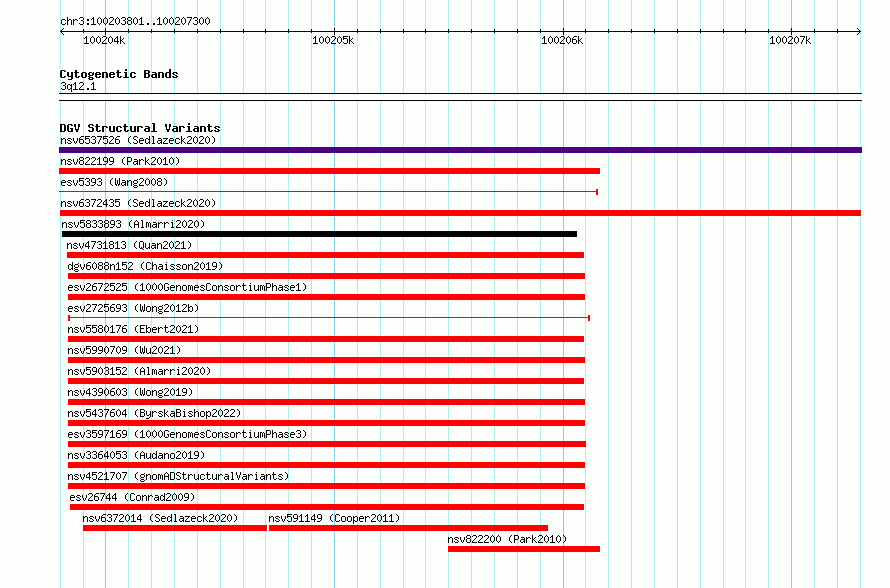Viewport: 890px width, 588px height.
Task: Select the red nsv5903152 variant bar
Action: 326,381
